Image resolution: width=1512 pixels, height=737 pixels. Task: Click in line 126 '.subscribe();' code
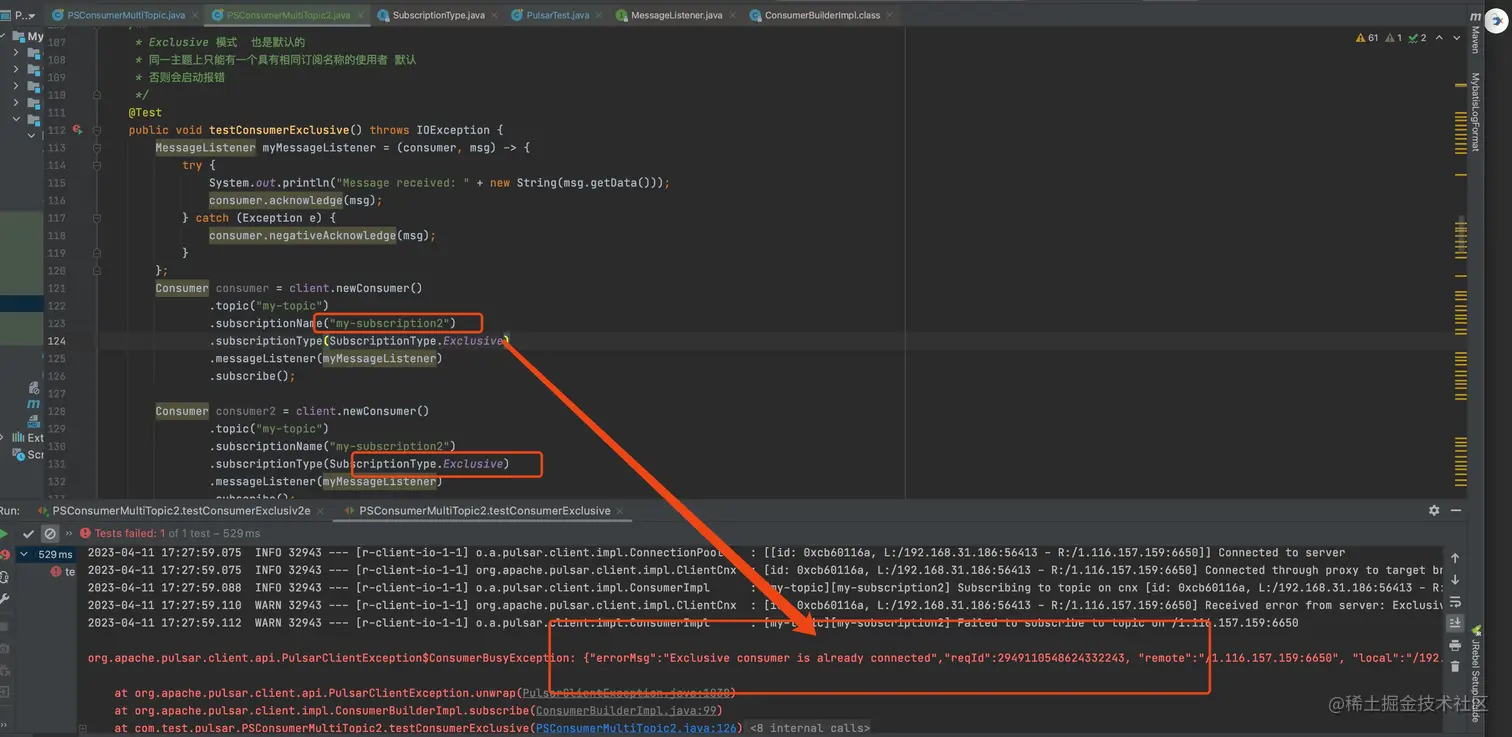pos(252,376)
